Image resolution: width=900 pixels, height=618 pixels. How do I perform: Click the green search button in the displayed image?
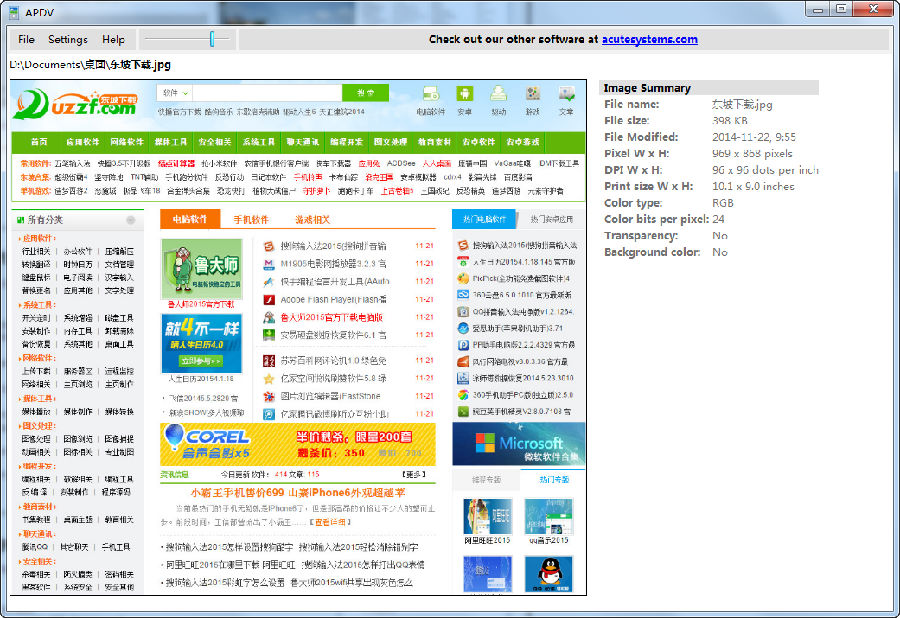tap(365, 92)
